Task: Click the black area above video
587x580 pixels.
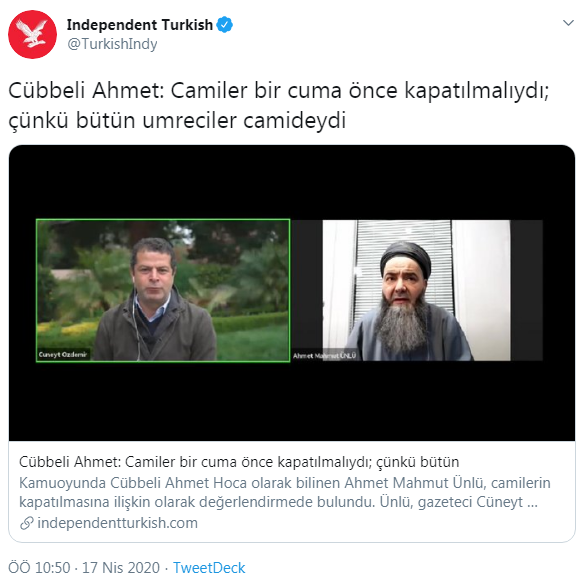Action: click(292, 182)
